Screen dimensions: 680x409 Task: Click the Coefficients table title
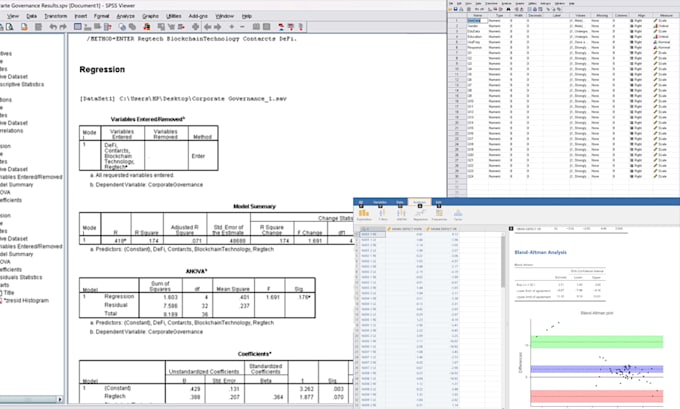coord(255,354)
